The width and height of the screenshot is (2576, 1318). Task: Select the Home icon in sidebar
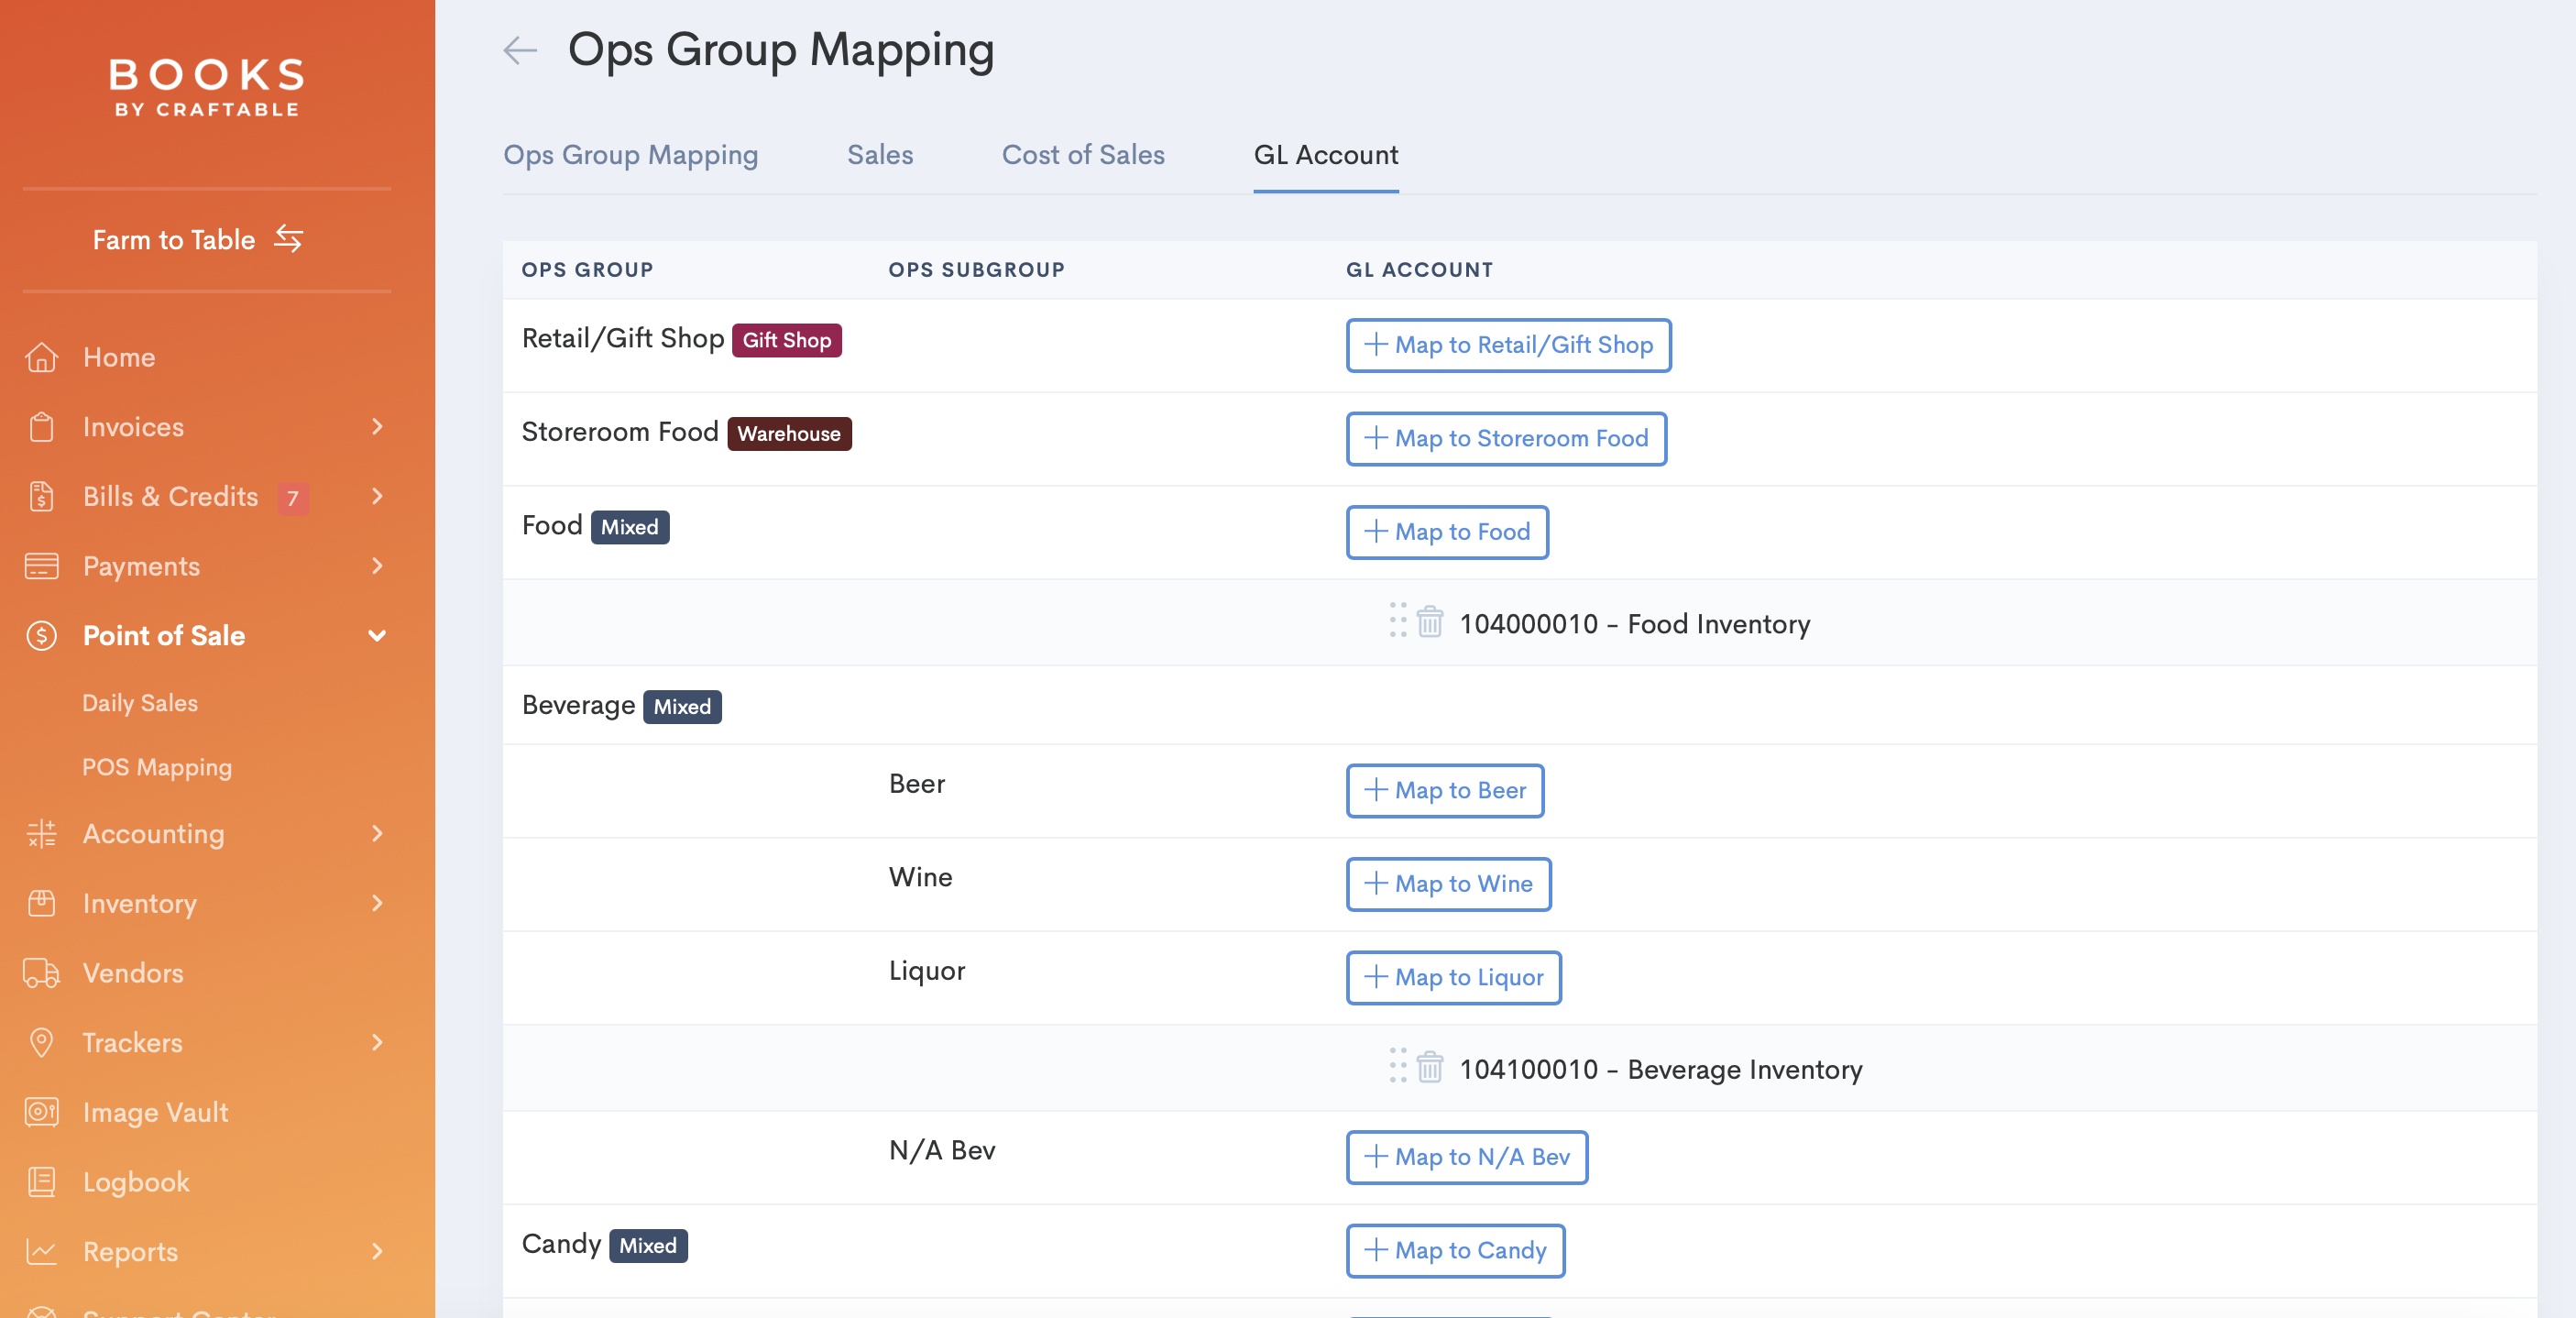point(41,356)
